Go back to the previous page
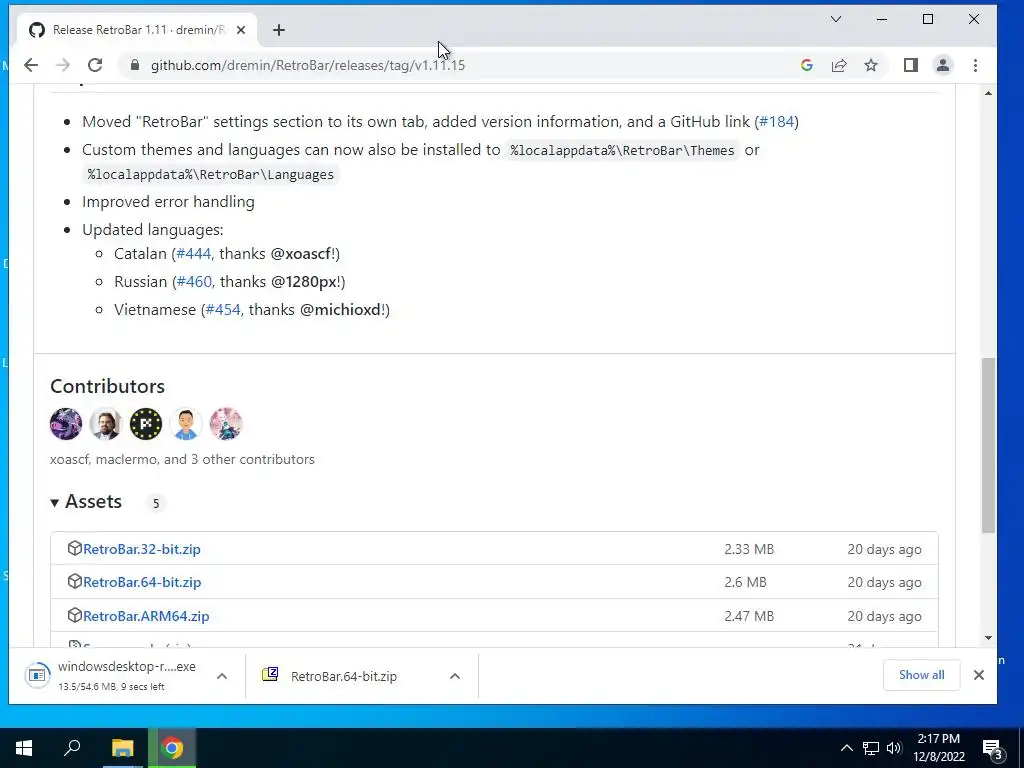 point(31,65)
